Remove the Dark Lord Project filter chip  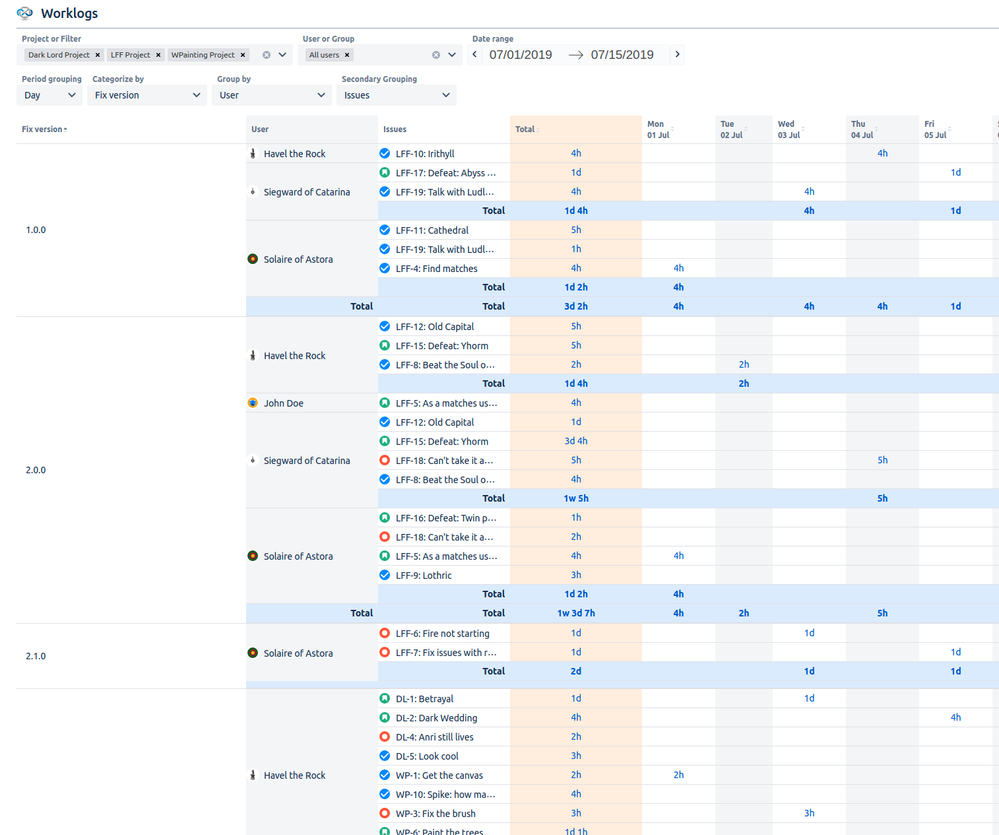[98, 55]
